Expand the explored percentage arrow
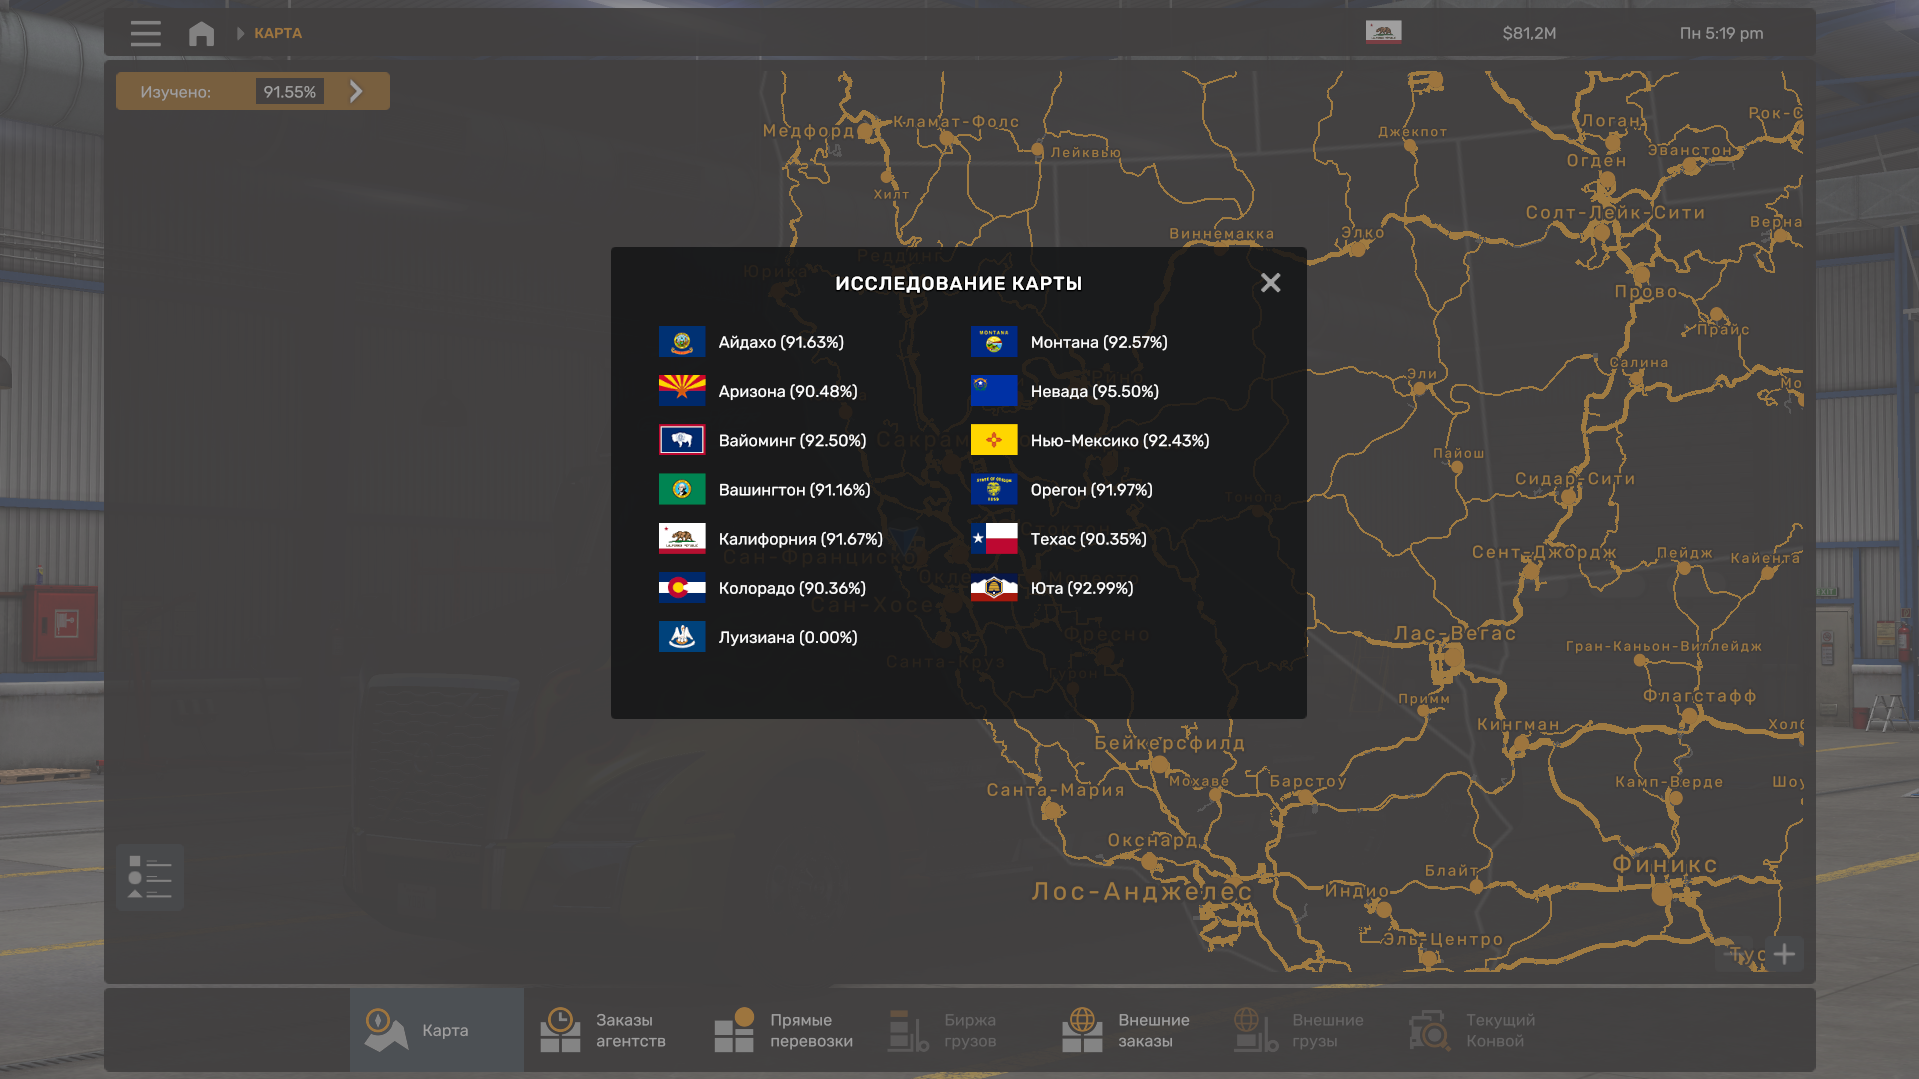The height and width of the screenshot is (1079, 1919). (356, 92)
